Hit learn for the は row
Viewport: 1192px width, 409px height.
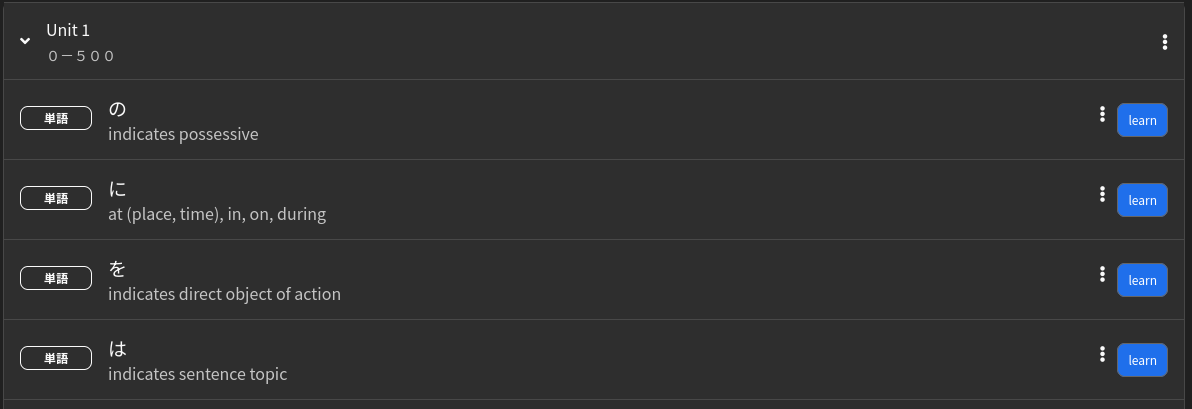coord(1142,360)
